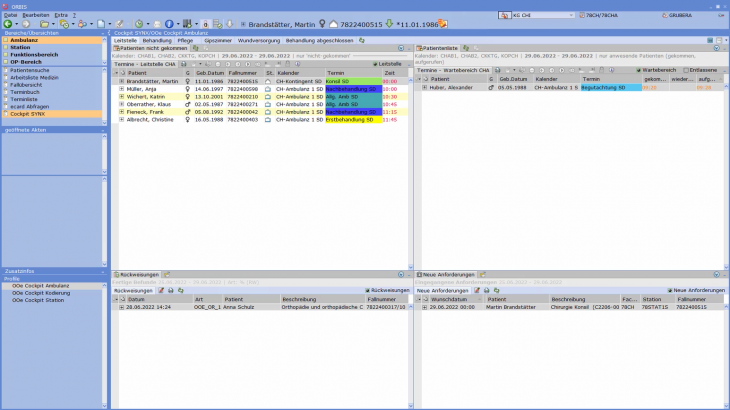Click the blue info icon in the main toolbar
Screen dimensions: 730x410
169,23
